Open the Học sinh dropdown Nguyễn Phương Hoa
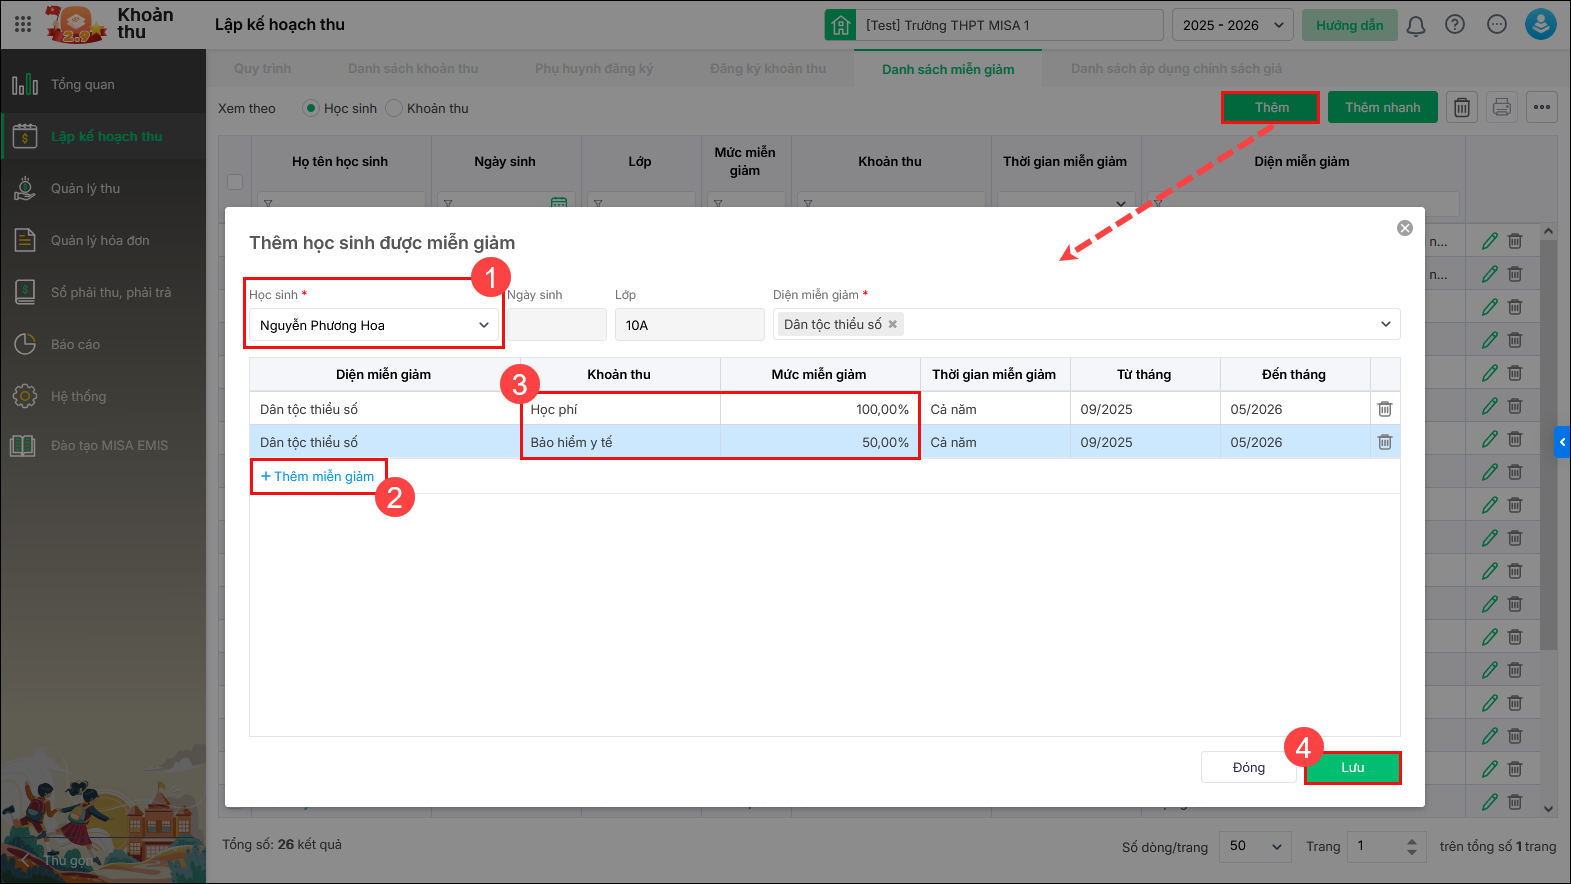This screenshot has width=1571, height=884. (374, 325)
